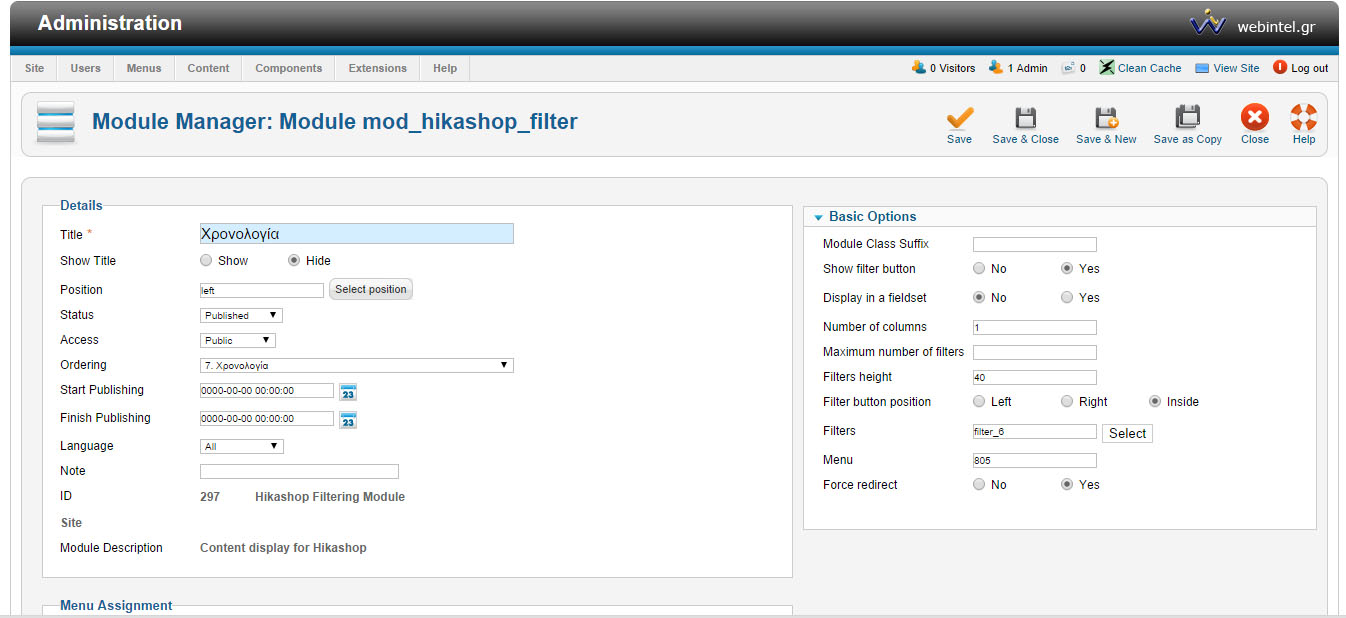1346x618 pixels.
Task: Set Show Title to Show
Action: [207, 261]
